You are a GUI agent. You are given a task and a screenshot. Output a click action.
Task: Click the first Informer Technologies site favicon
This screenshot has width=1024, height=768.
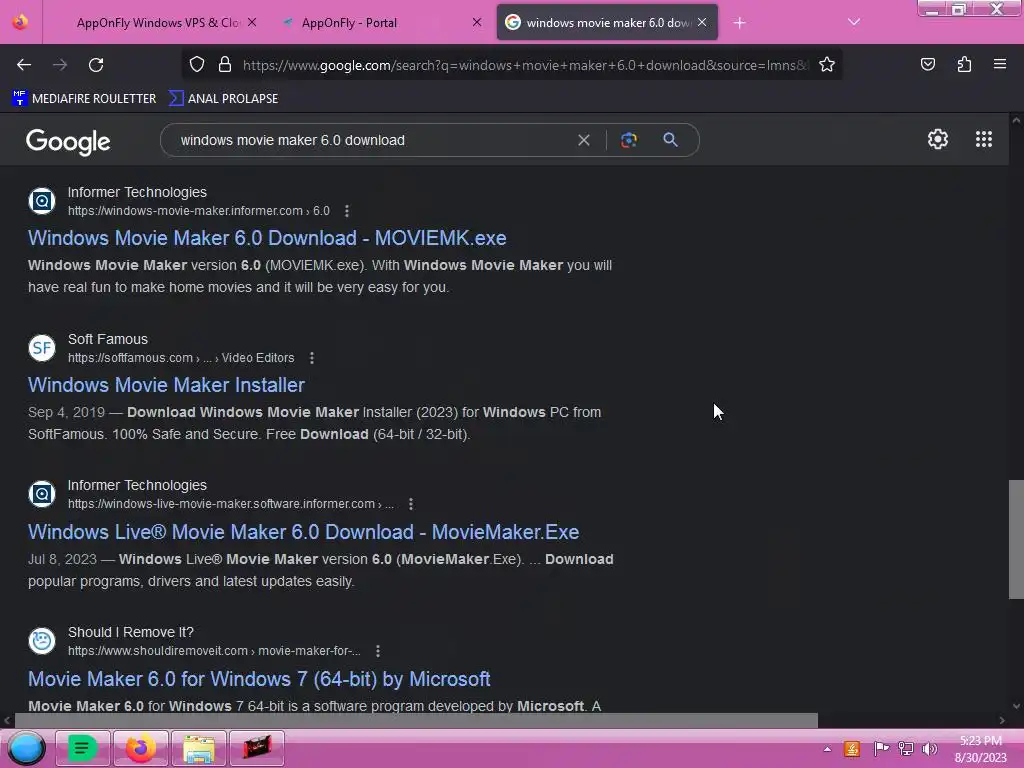click(42, 201)
